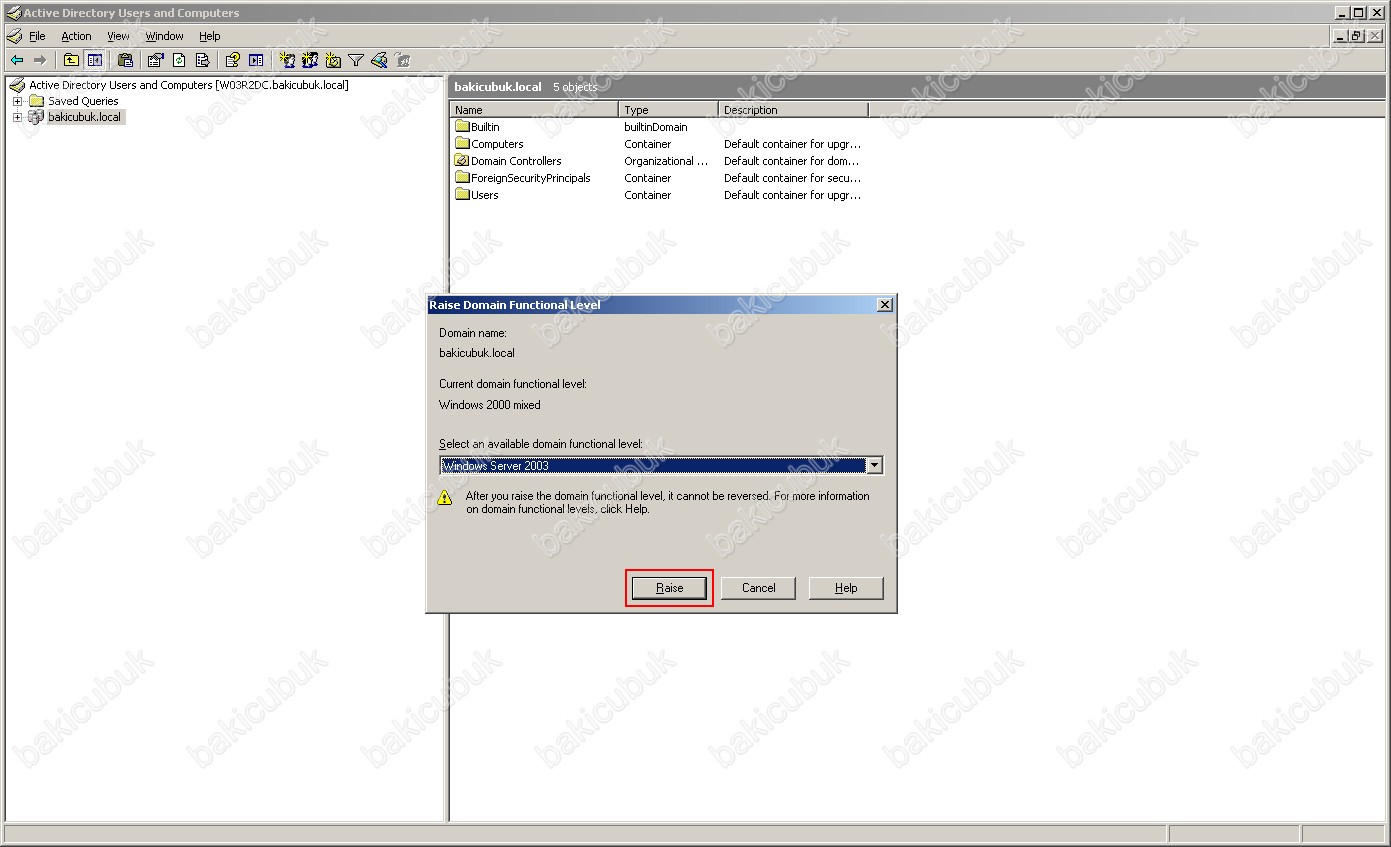Click the Domain Controllers OU icon
The width and height of the screenshot is (1391, 847).
click(x=462, y=161)
